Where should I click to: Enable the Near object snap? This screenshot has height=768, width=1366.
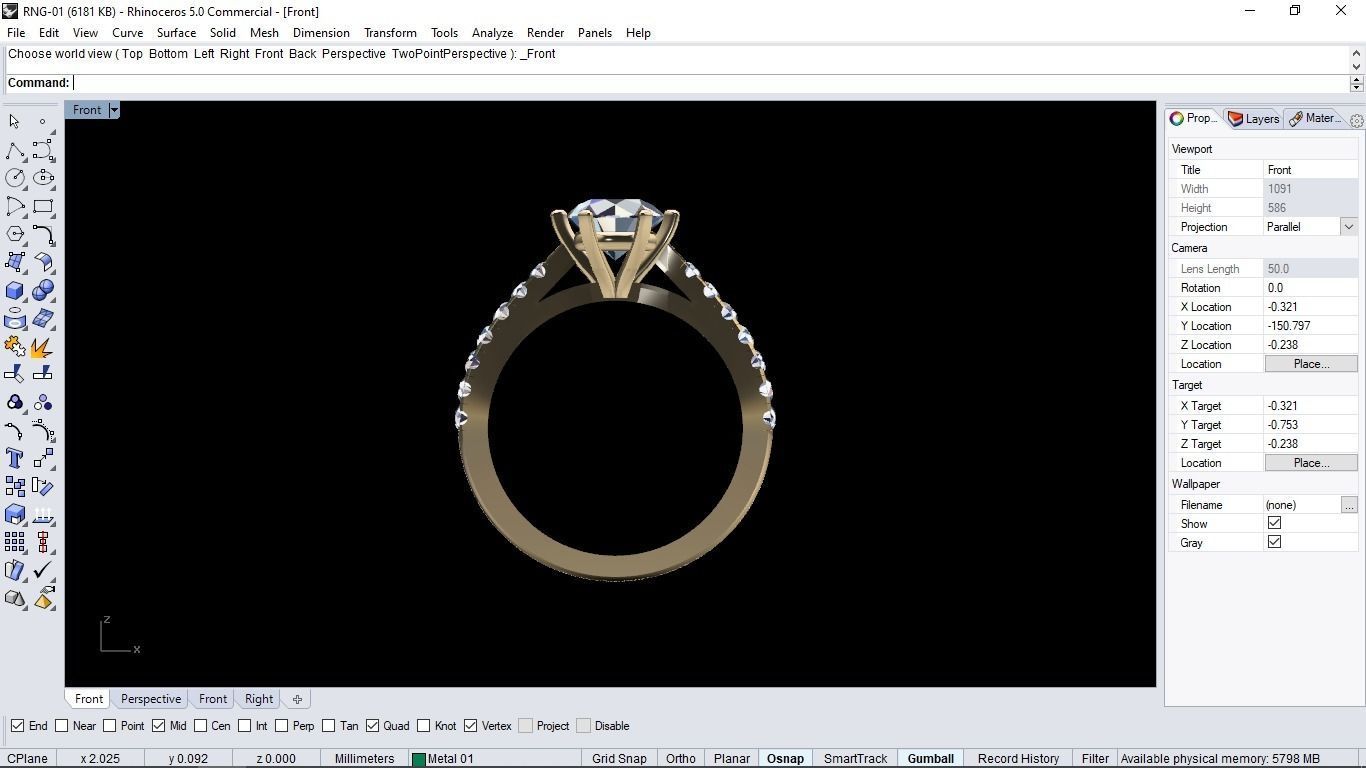click(x=62, y=726)
